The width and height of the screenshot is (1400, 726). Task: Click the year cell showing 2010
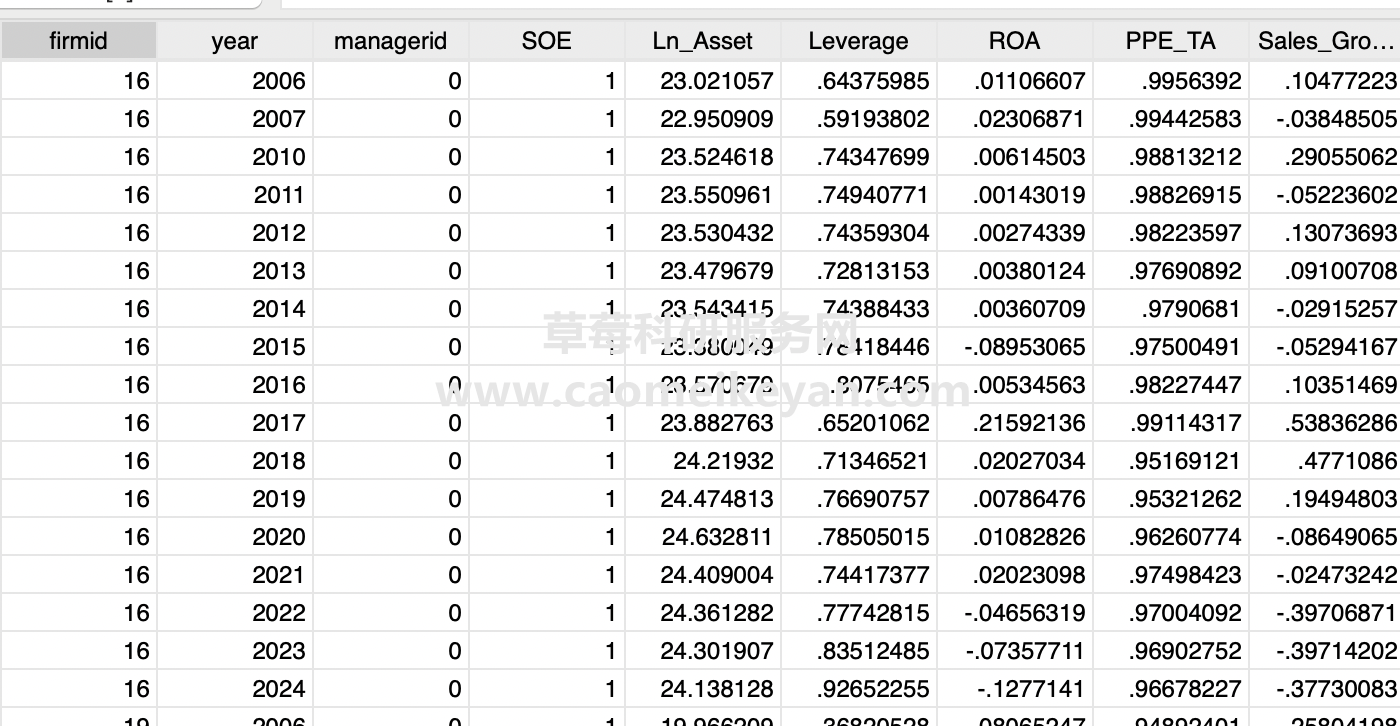point(278,157)
